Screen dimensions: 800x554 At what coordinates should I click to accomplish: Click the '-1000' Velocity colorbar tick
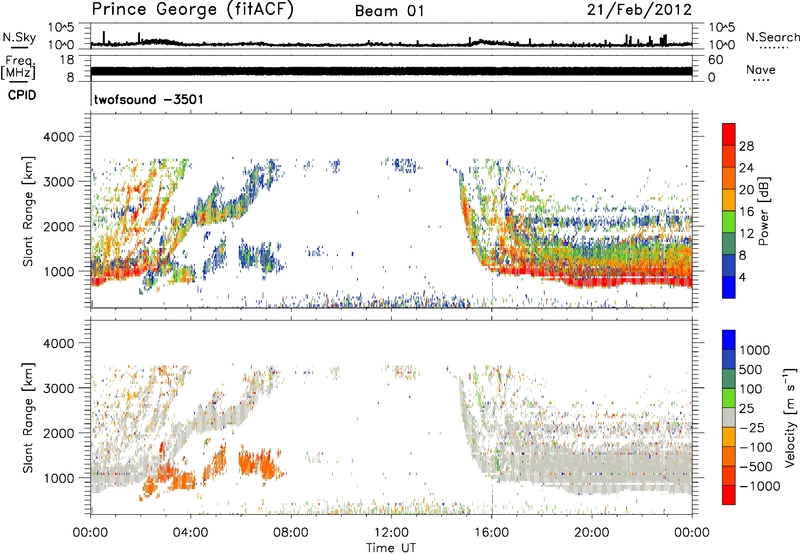759,486
